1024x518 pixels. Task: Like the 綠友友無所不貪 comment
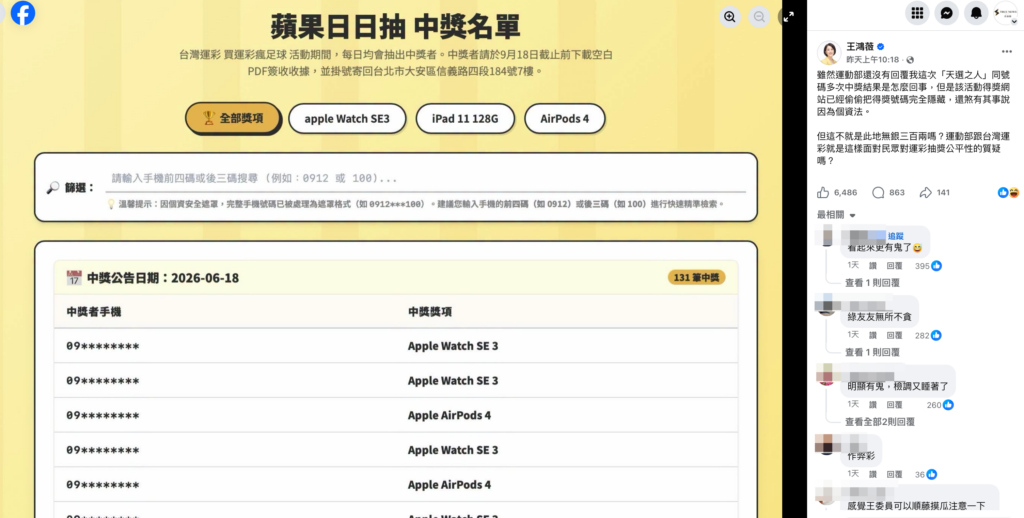(x=873, y=335)
